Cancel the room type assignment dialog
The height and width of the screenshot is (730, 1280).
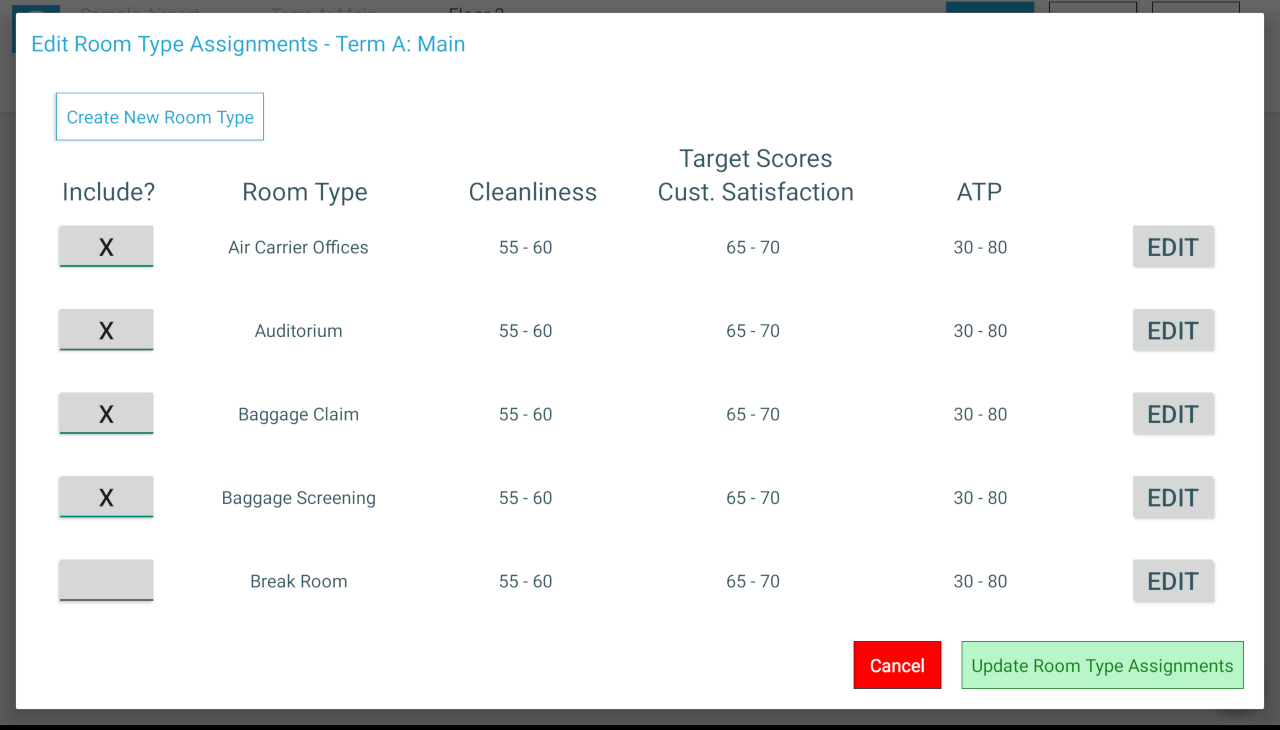[897, 665]
